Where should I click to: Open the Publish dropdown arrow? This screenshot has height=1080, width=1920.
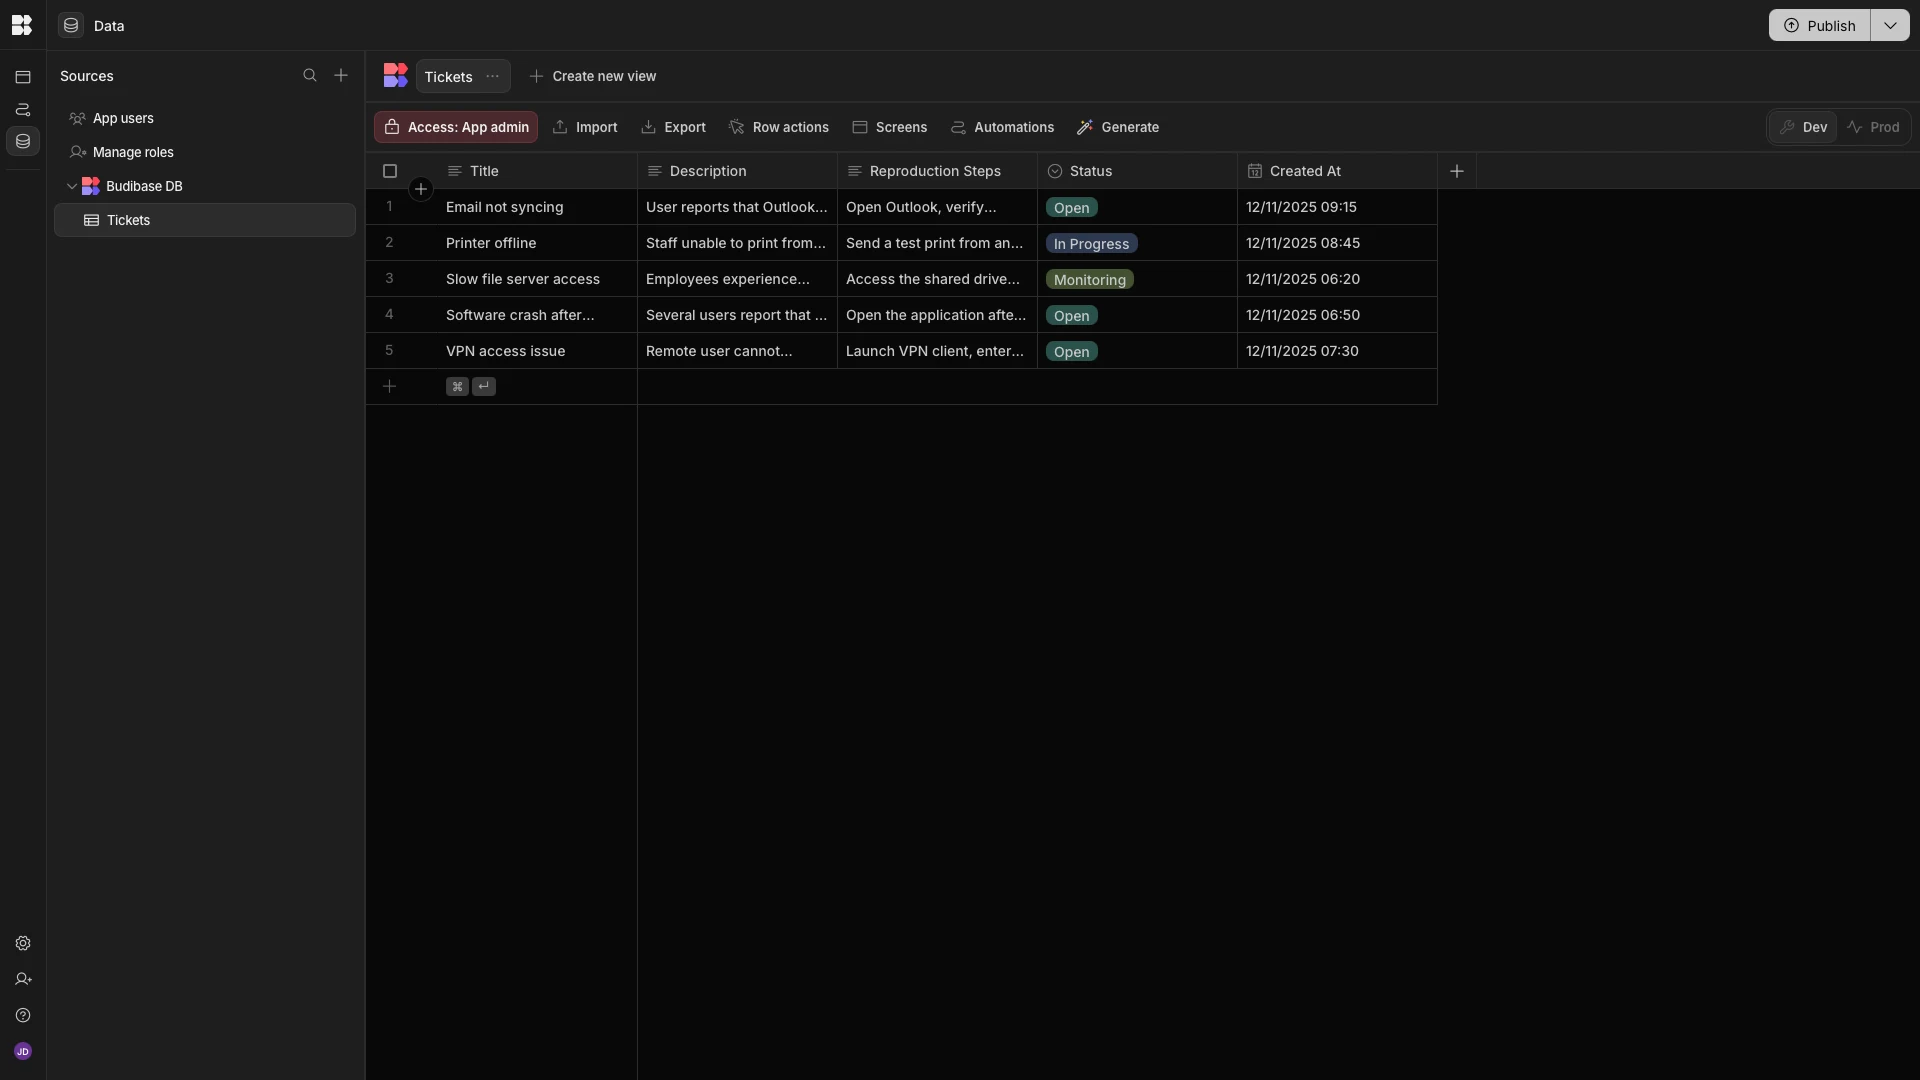1891,25
